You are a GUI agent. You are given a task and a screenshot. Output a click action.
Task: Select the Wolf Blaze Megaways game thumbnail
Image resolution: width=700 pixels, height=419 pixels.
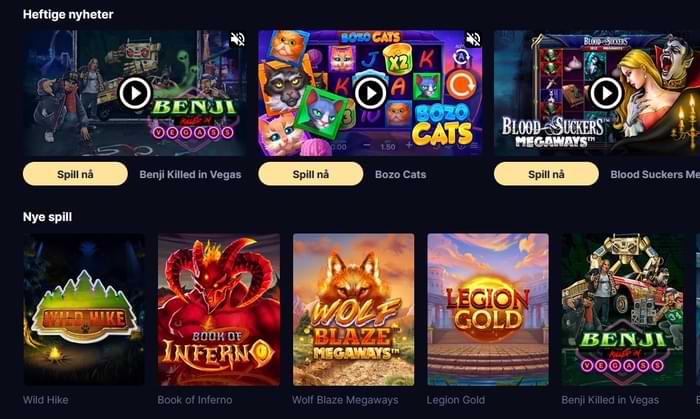pos(354,309)
